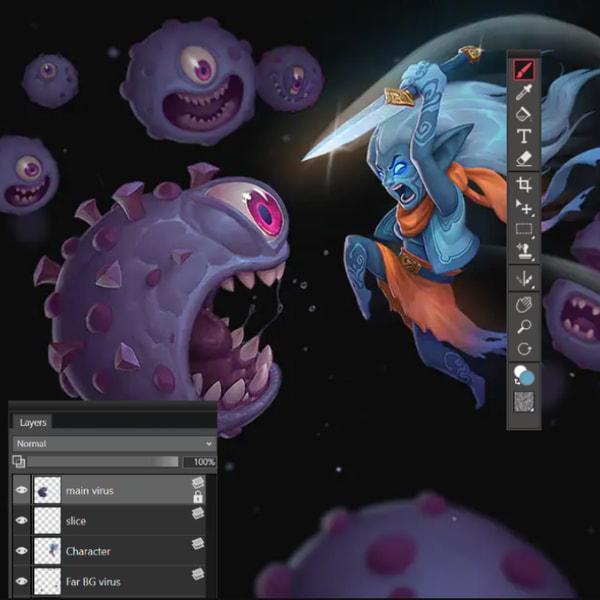Choose the Cloner stamp tool

(x=523, y=251)
